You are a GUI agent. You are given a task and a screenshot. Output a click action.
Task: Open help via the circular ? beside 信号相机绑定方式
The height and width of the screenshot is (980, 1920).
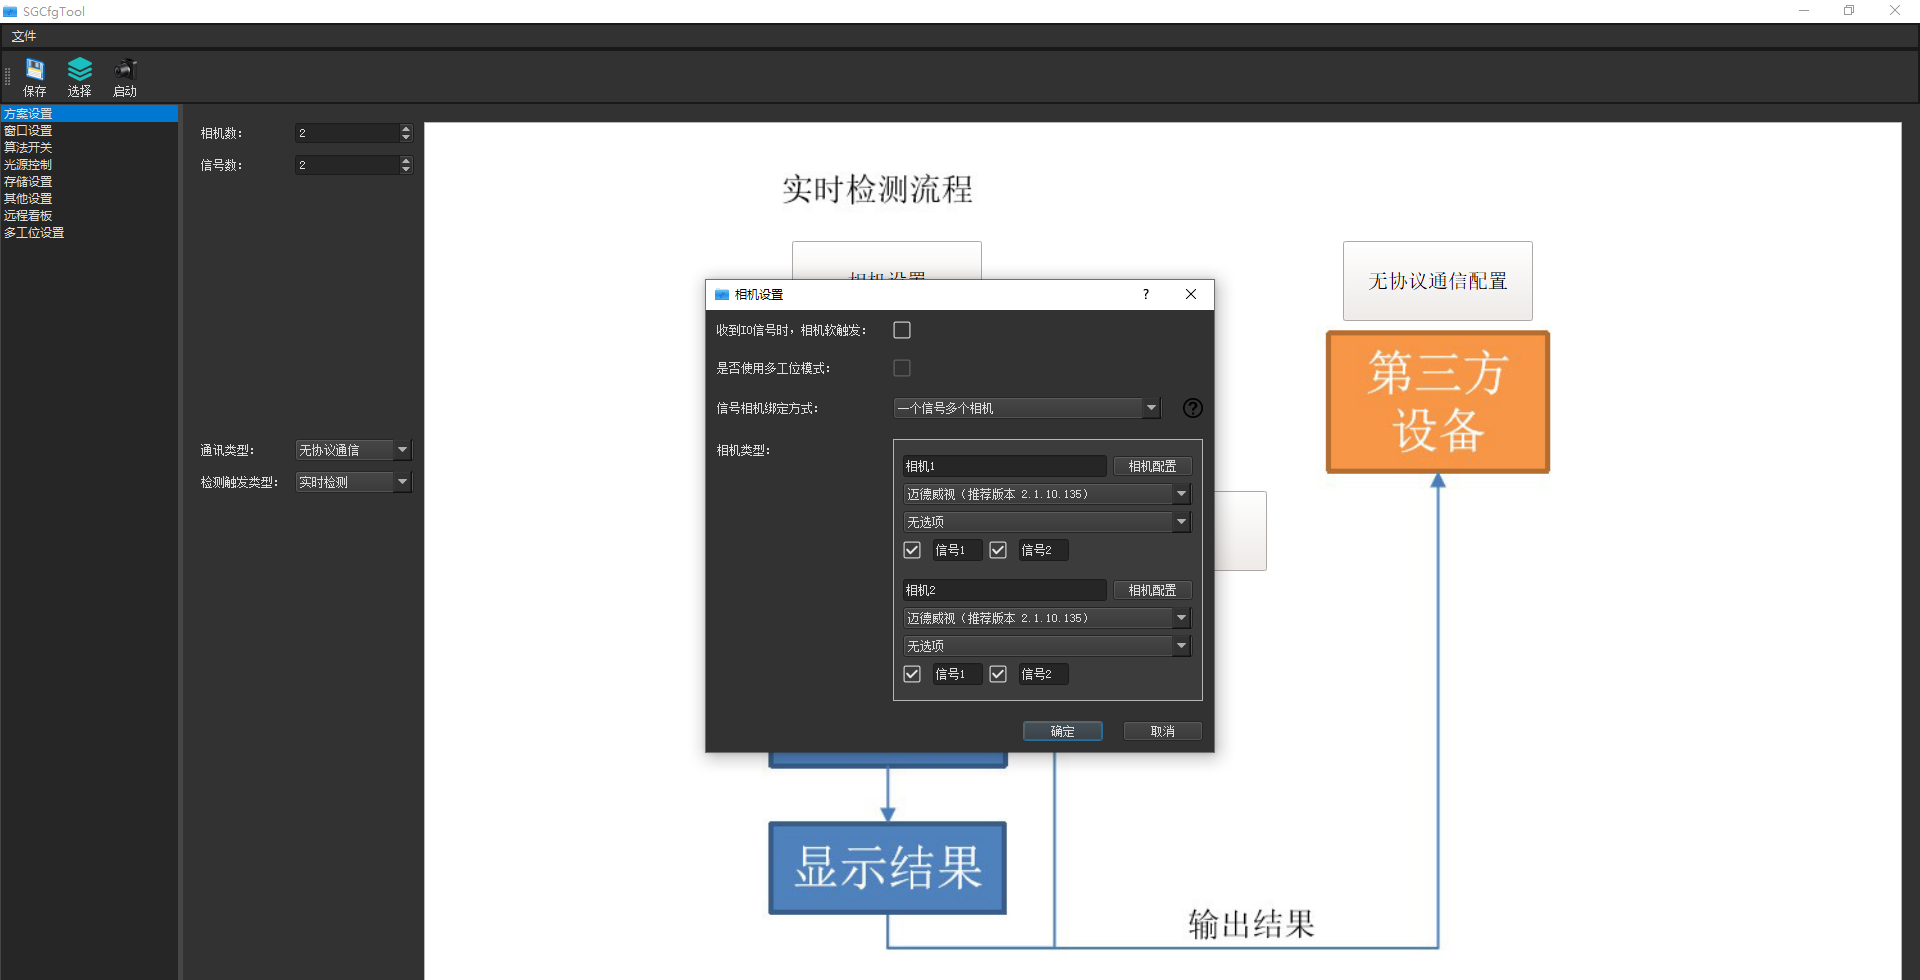pos(1192,408)
